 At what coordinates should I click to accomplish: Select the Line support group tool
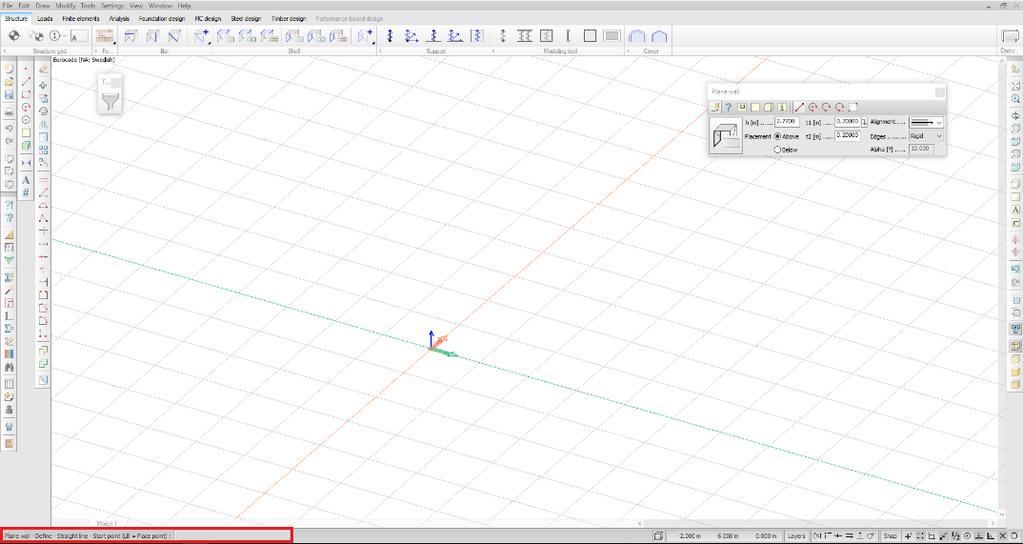457,36
